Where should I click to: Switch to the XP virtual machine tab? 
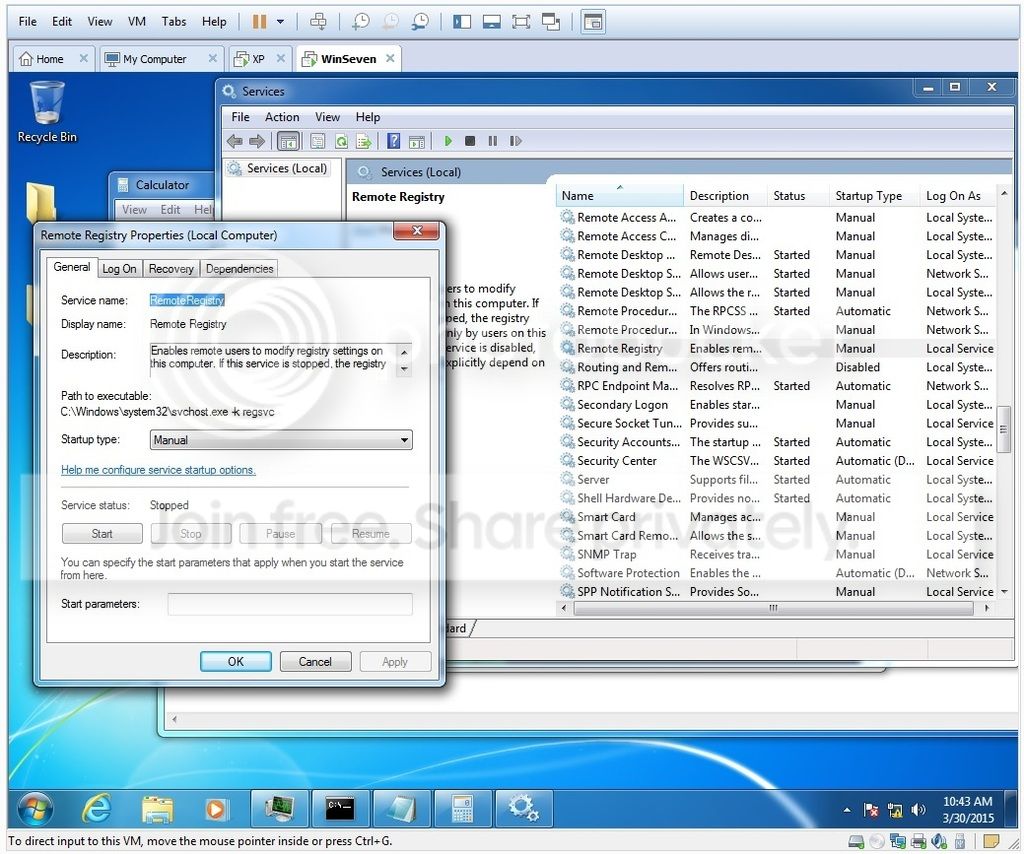pos(259,59)
